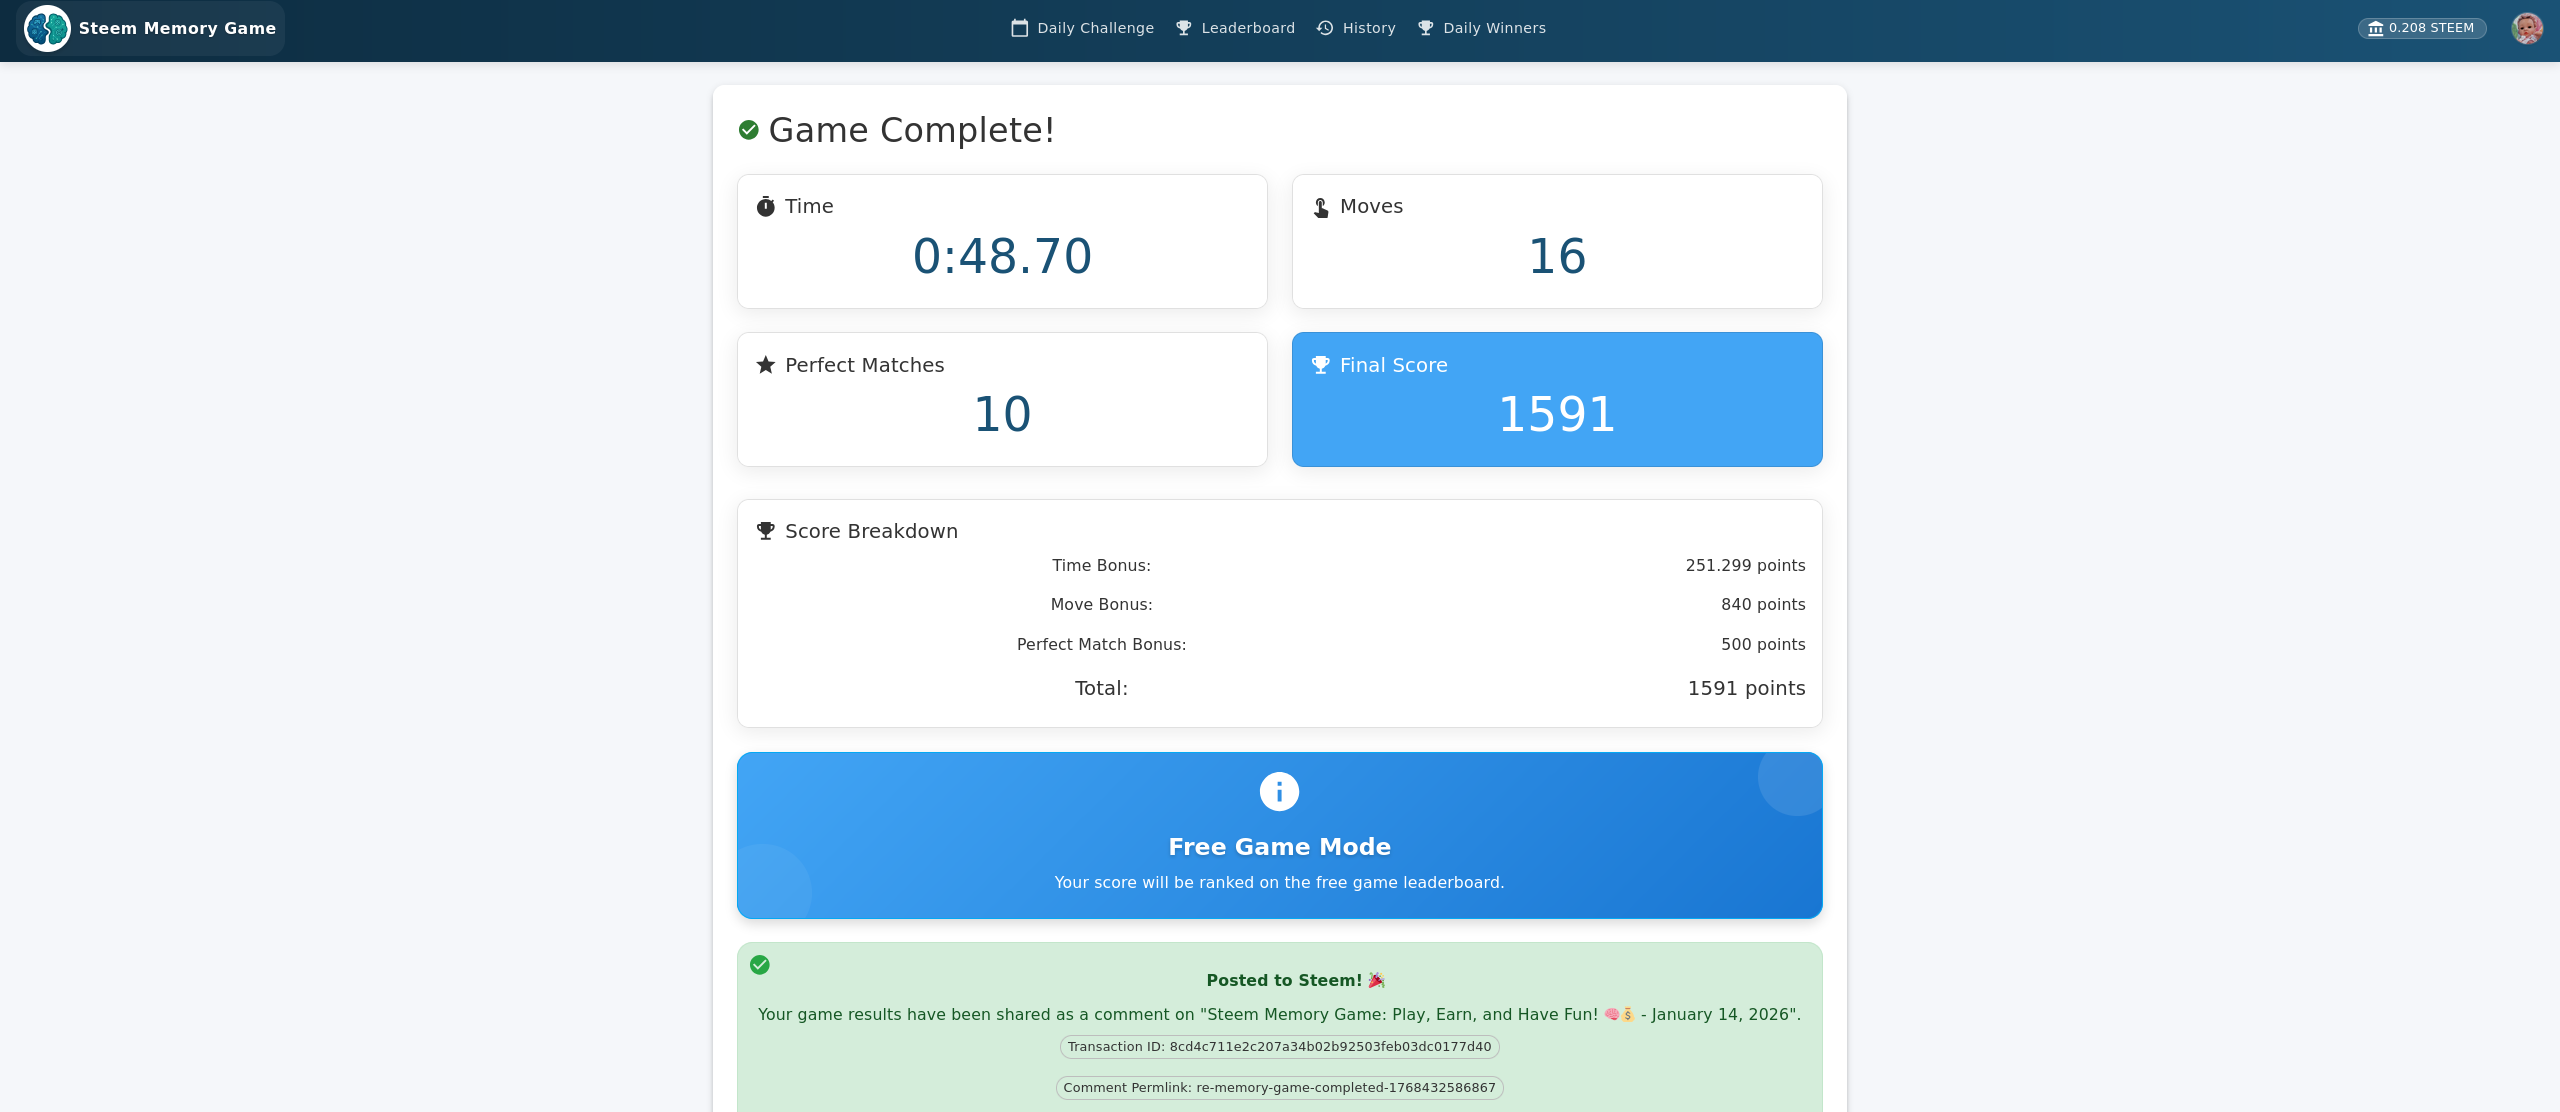The width and height of the screenshot is (2560, 1112).
Task: Click the star icon beside Perfect Matches
Action: click(766, 365)
